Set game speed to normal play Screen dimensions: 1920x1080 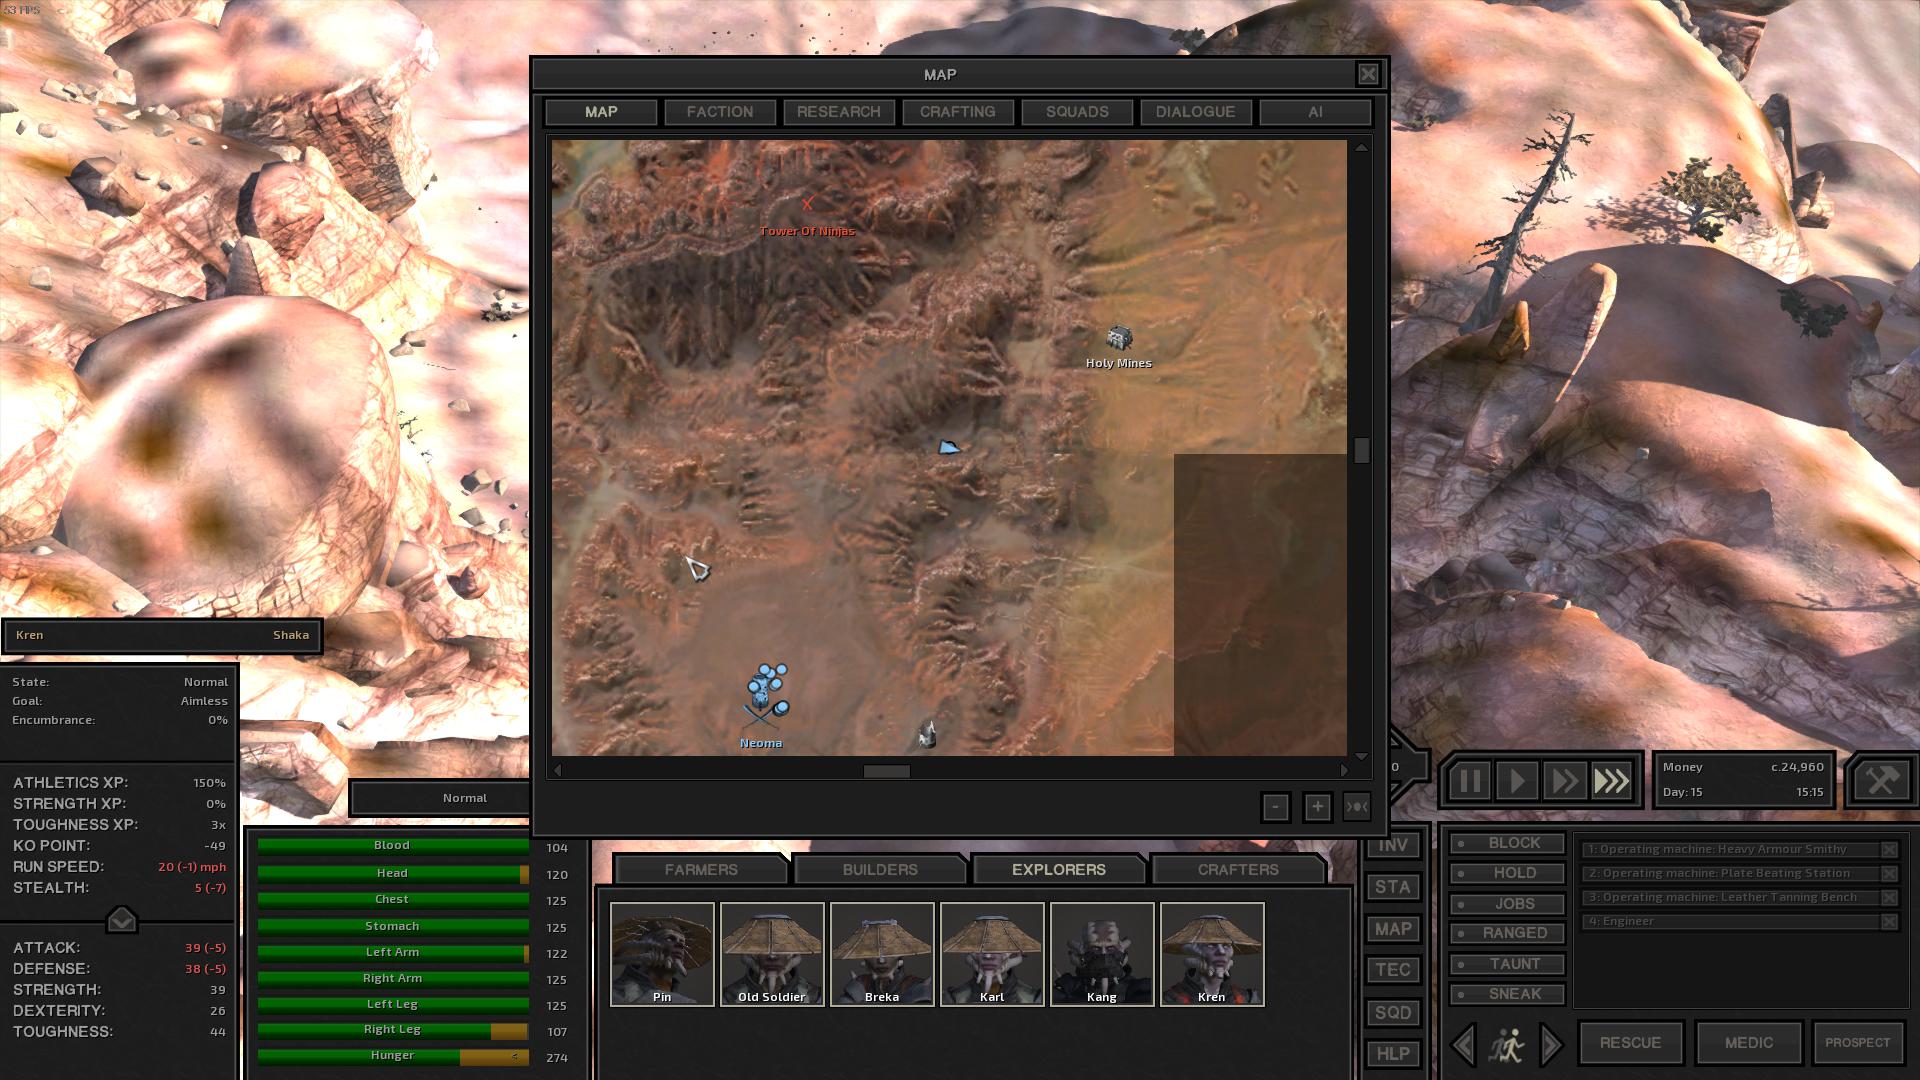click(1516, 780)
